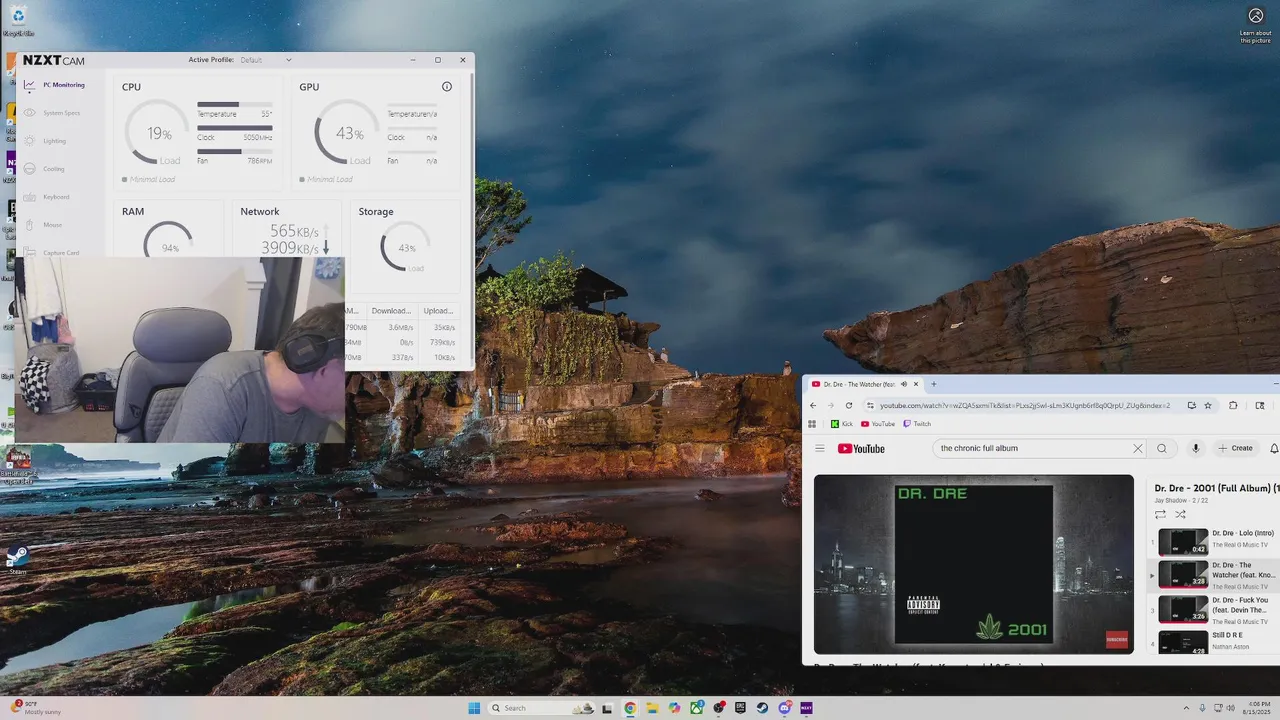
Task: Mute the Dr. Dre tab audio icon
Action: pos(903,384)
